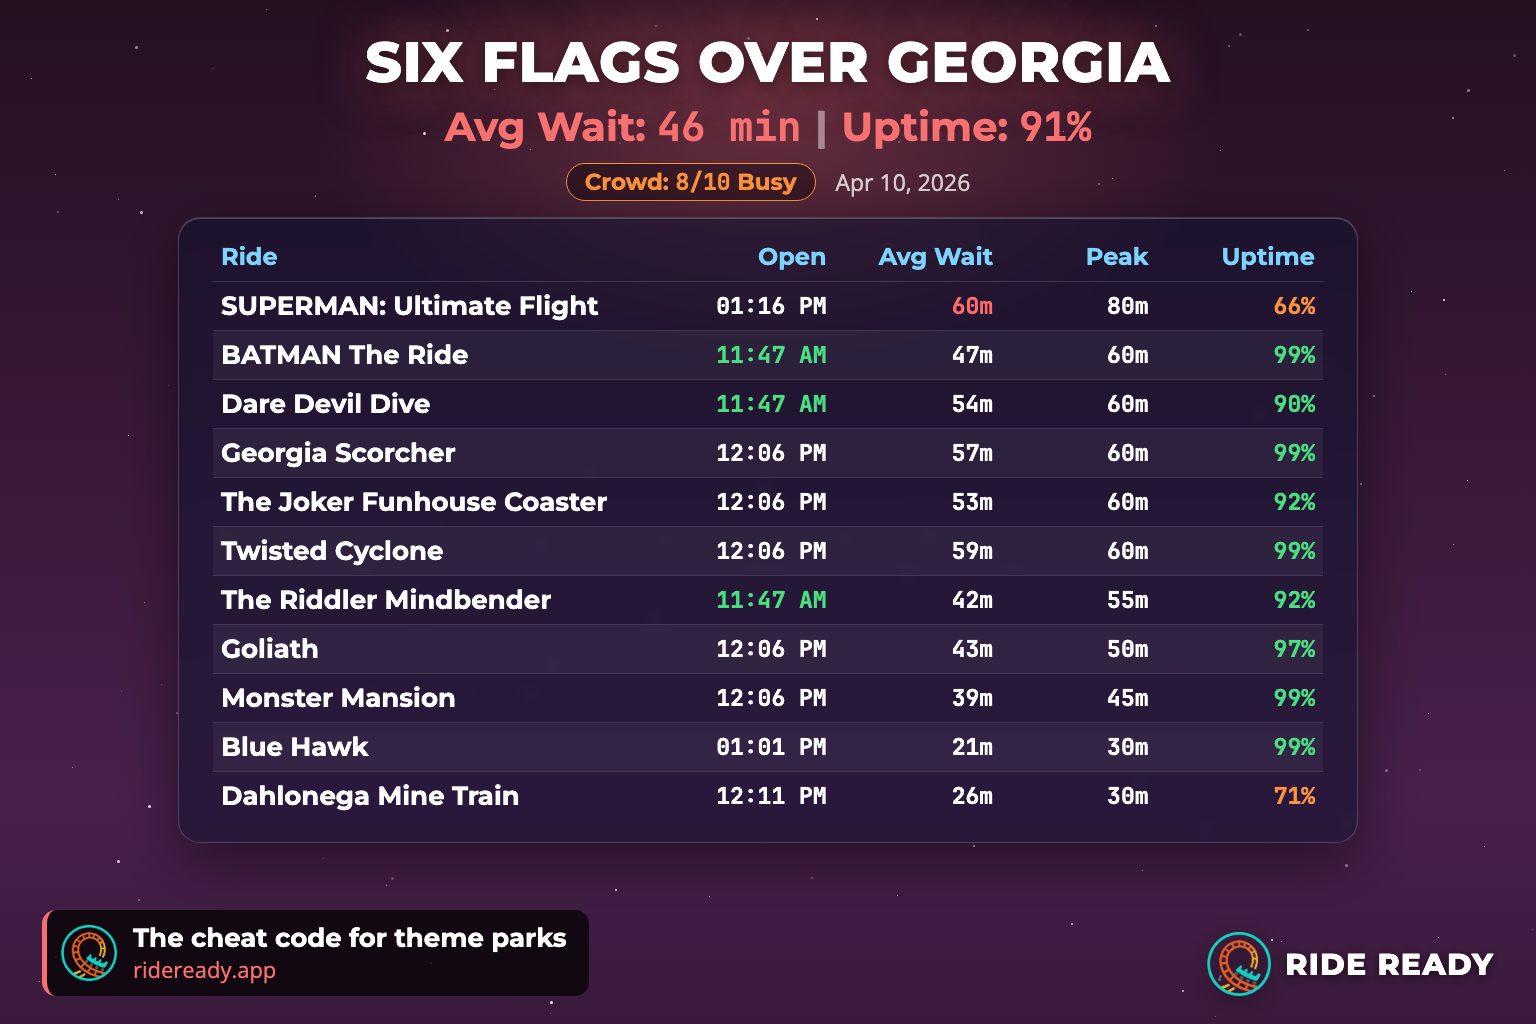Click Blue Hawk's 21m average wait

[x=973, y=747]
